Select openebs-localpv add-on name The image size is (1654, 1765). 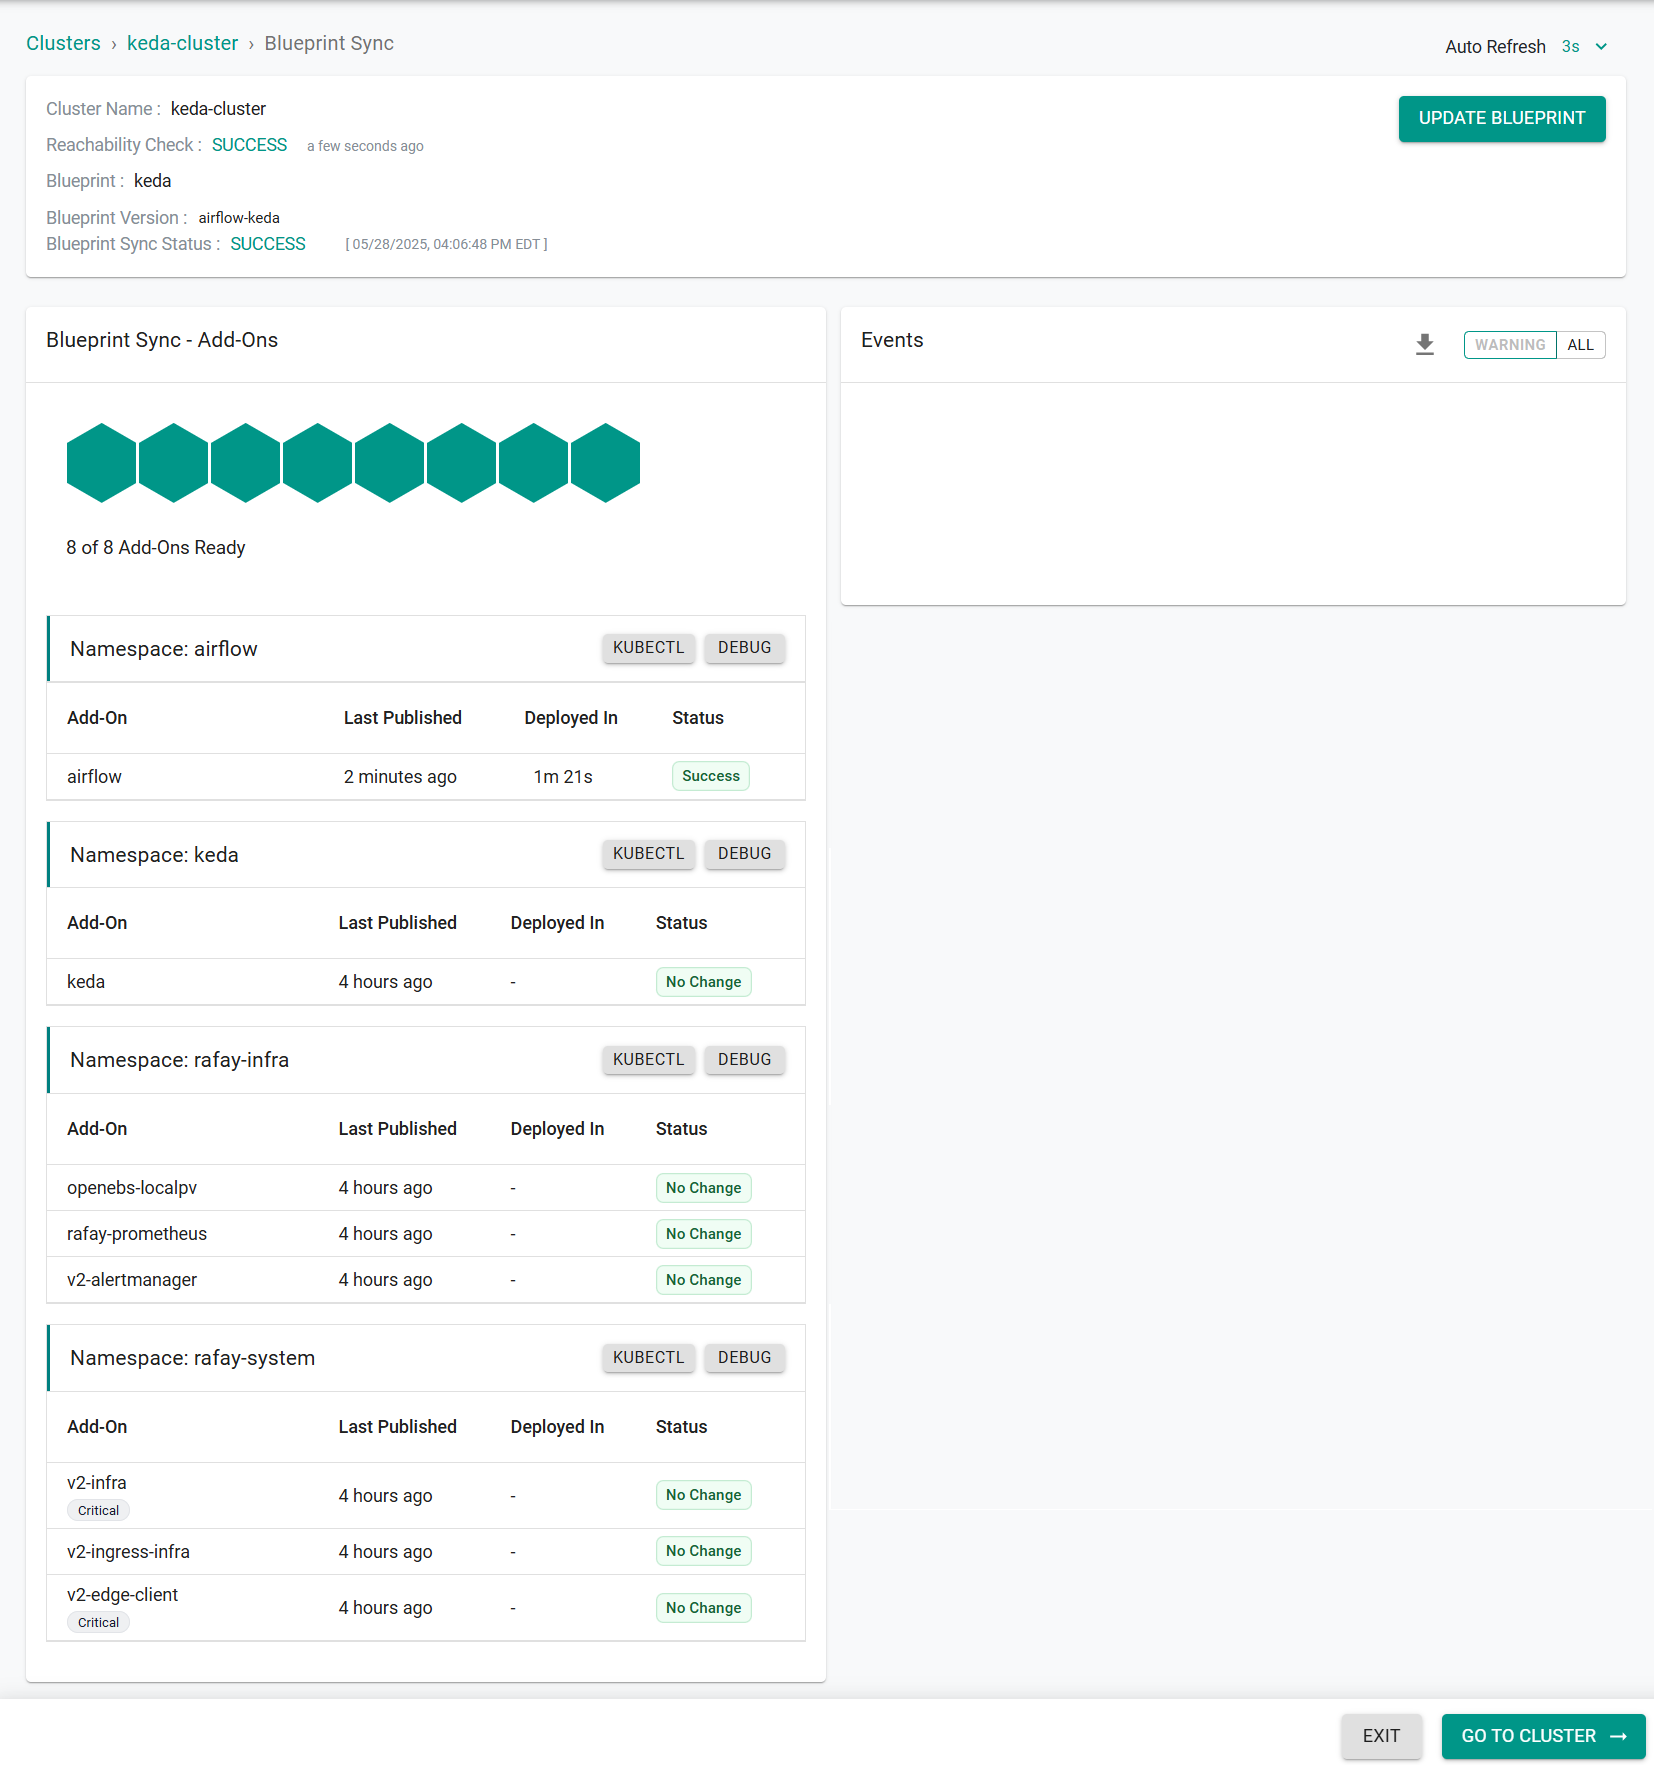tap(132, 1188)
